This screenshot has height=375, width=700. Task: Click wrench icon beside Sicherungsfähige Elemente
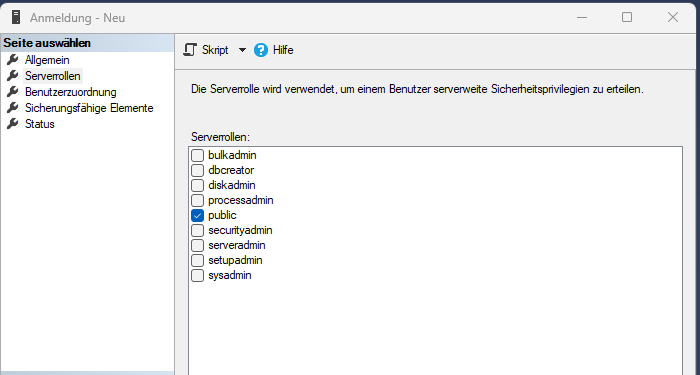coord(13,108)
